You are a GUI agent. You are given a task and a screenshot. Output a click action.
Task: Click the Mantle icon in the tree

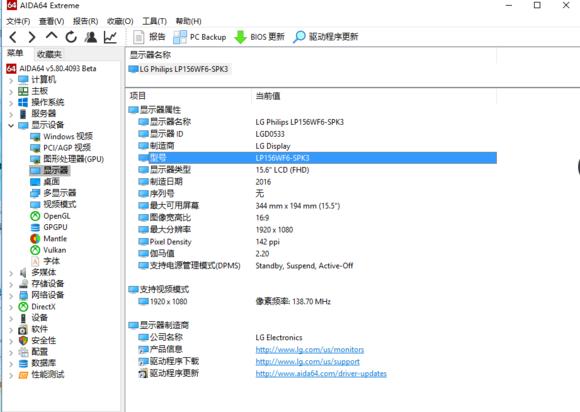[x=35, y=239]
